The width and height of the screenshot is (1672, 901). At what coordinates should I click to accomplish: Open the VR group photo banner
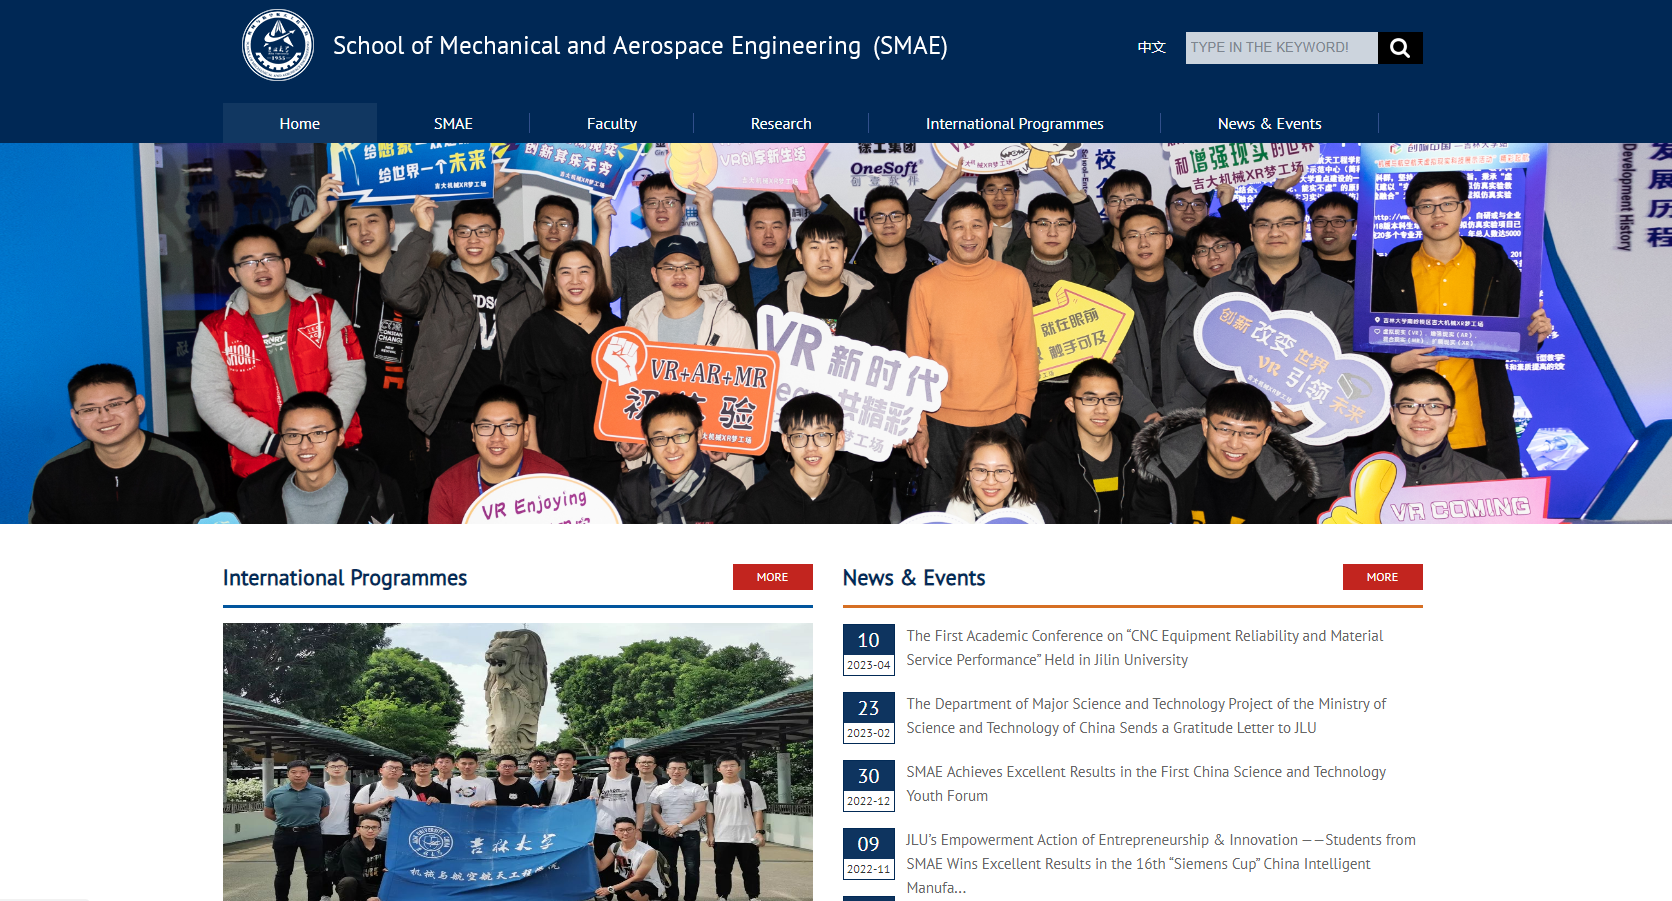coord(836,333)
